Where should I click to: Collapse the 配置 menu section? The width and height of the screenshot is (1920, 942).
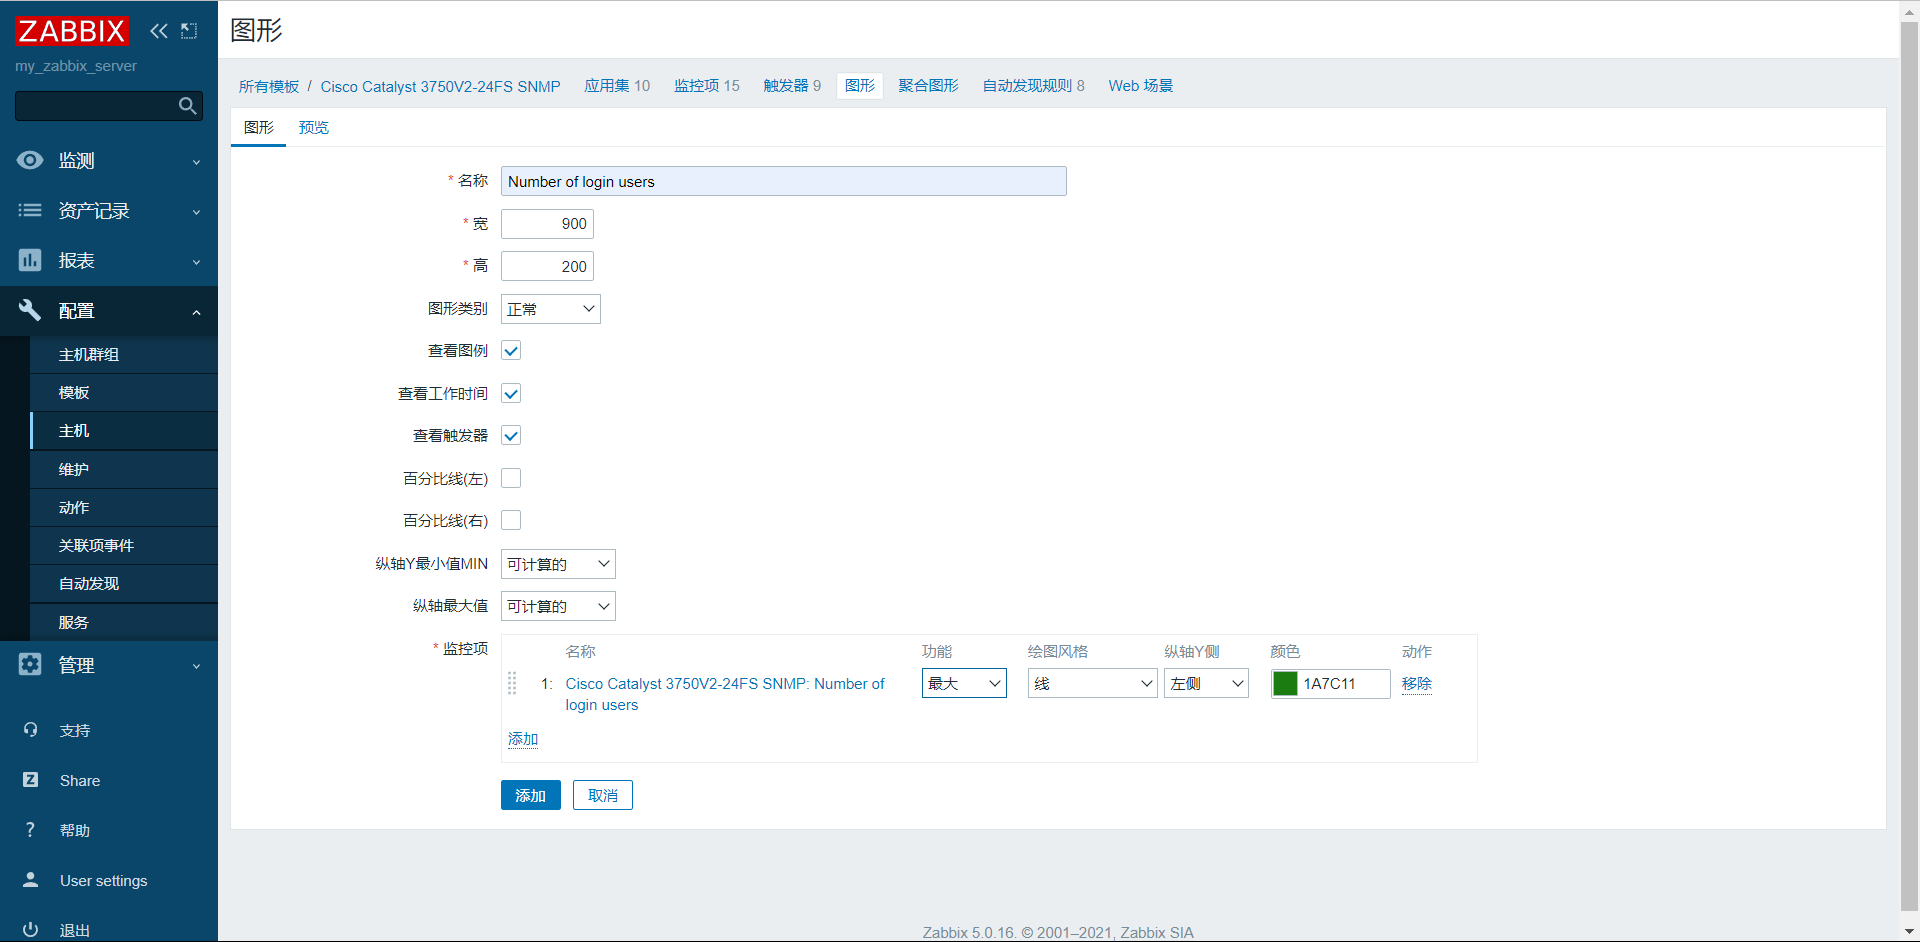click(109, 310)
